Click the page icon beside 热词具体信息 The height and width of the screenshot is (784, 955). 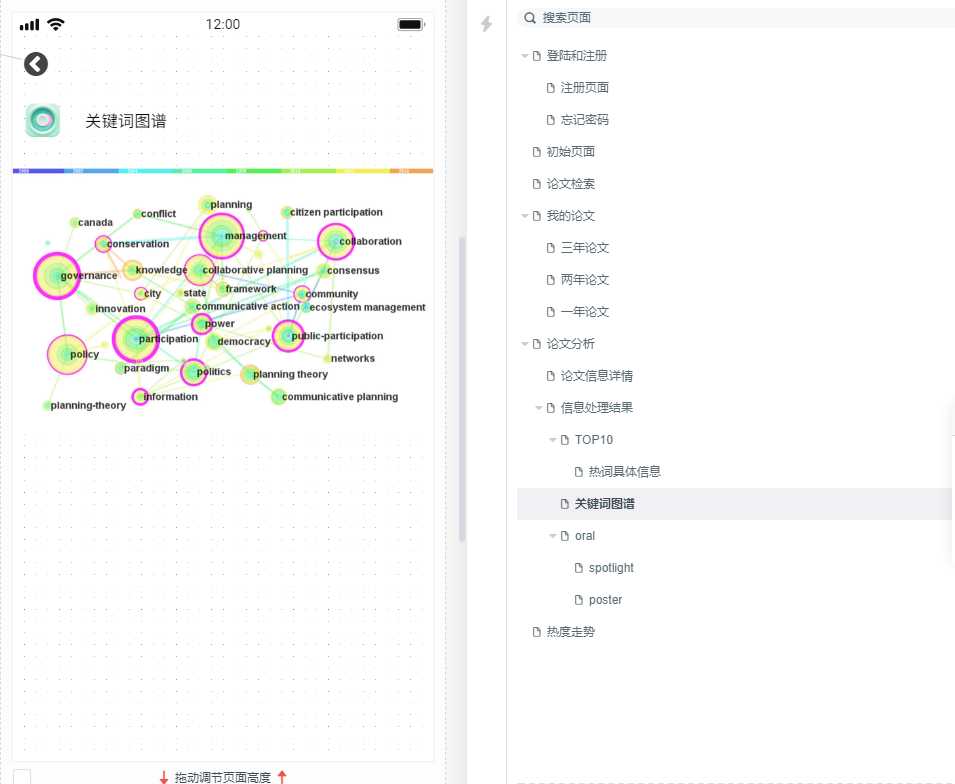(x=579, y=471)
